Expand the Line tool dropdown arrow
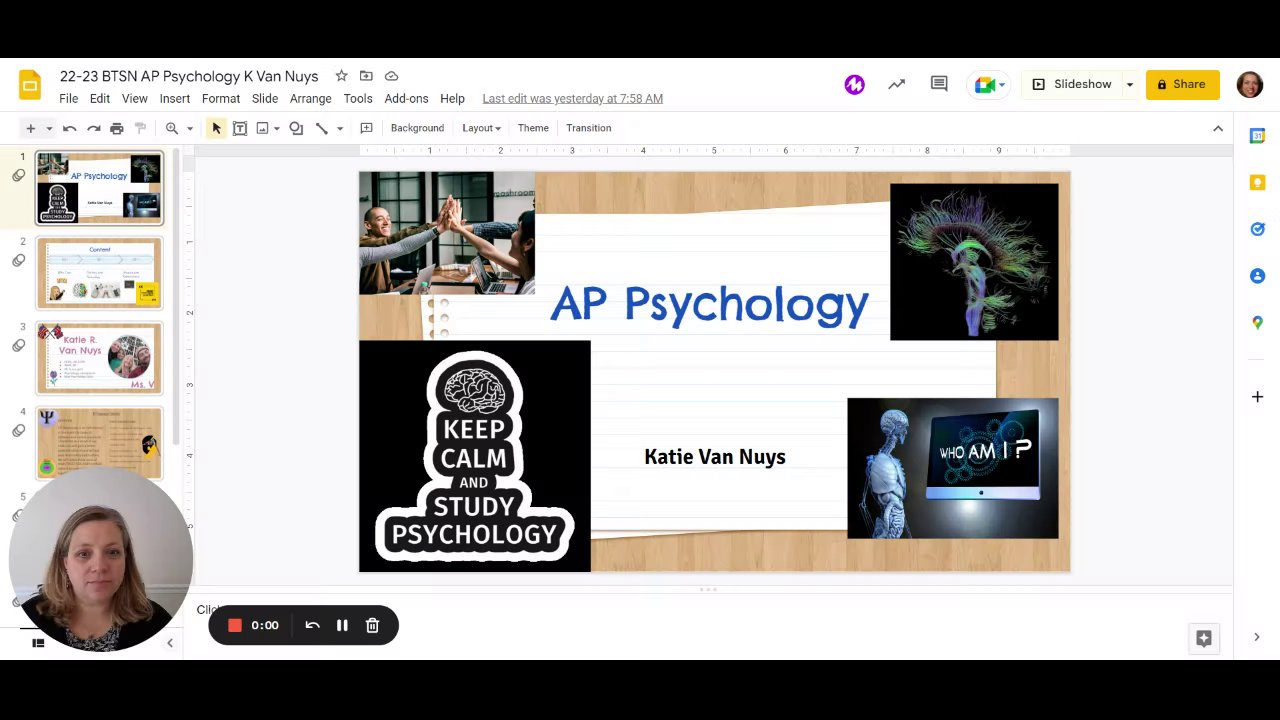 pos(340,128)
